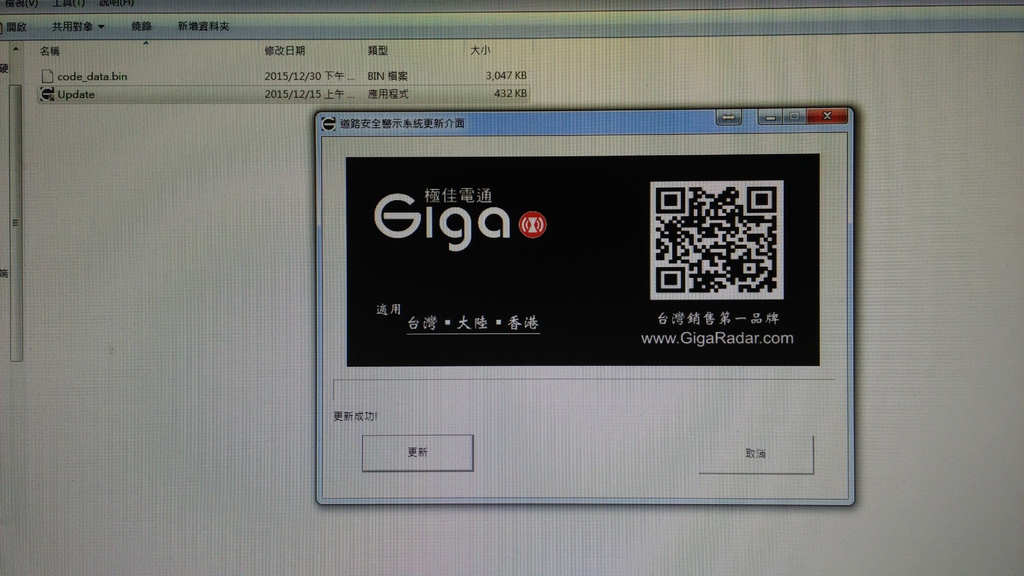1024x576 pixels.
Task: Click the 取消 cancel button
Action: click(x=756, y=454)
